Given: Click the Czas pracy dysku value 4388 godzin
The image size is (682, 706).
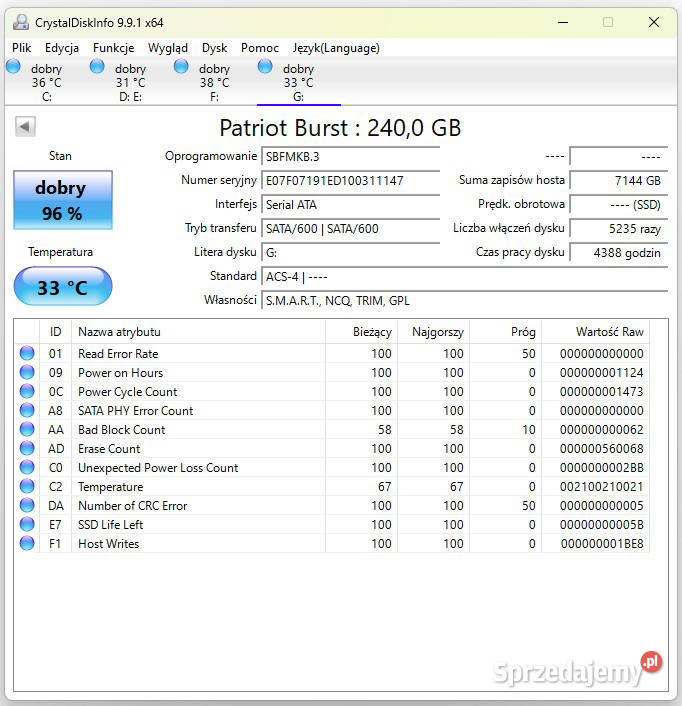Looking at the screenshot, I should [x=619, y=252].
